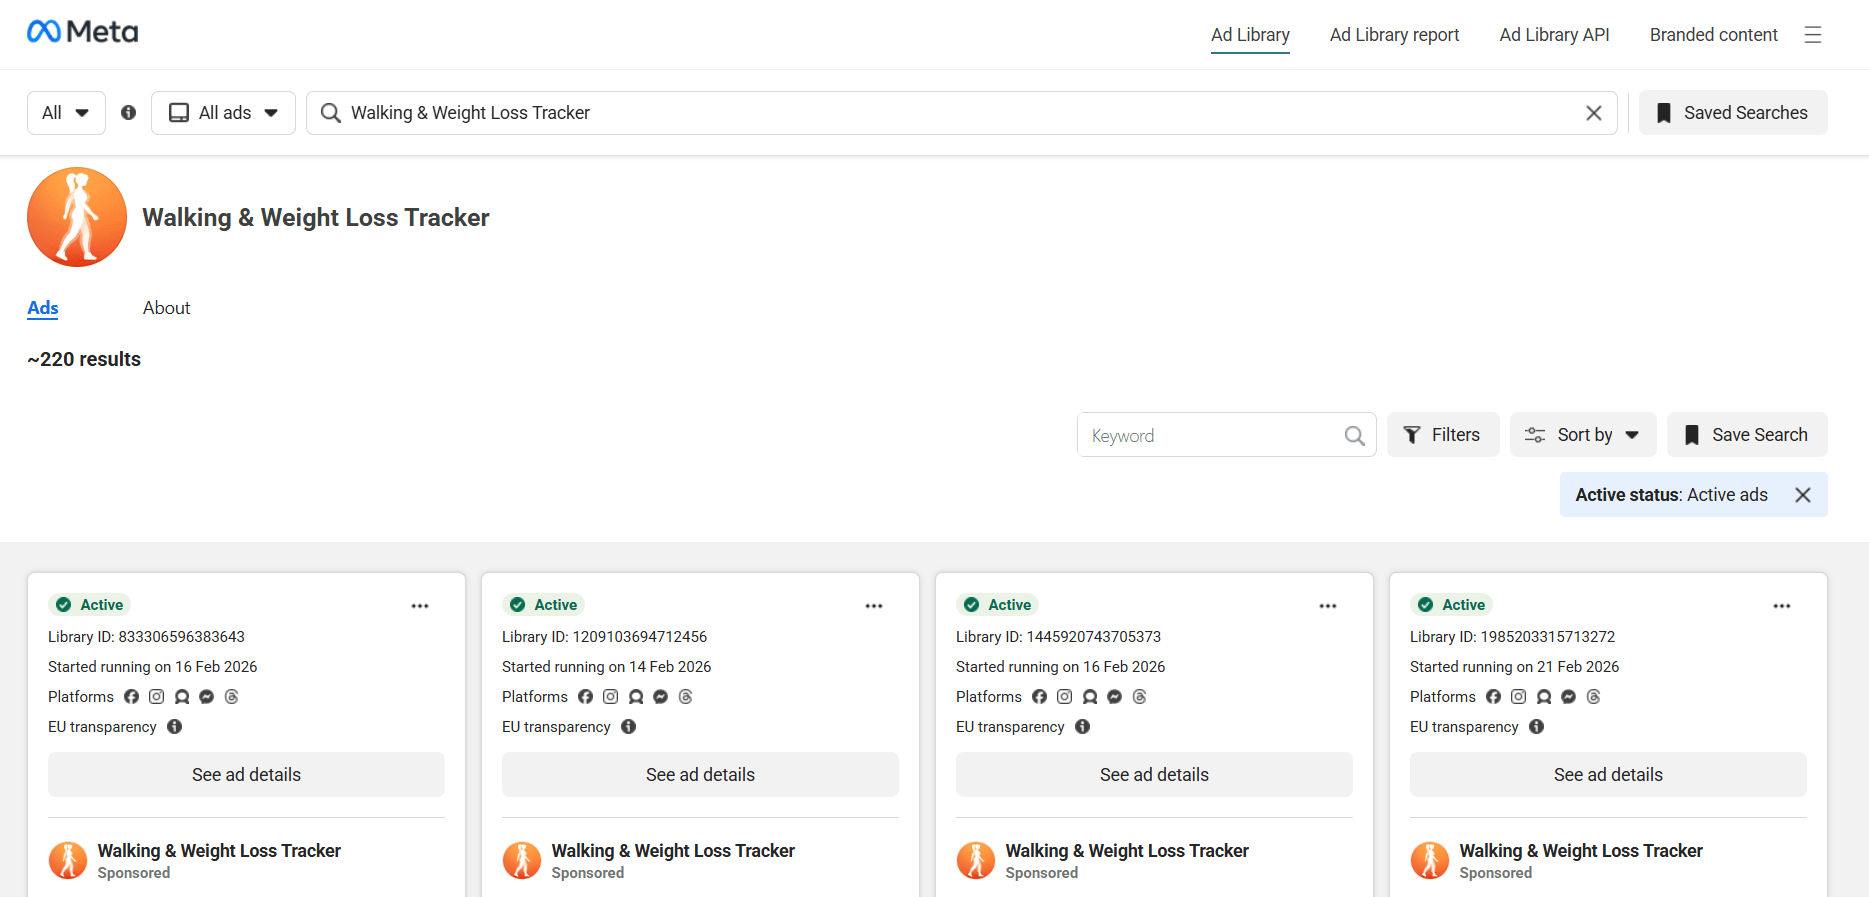
Task: Click the advertiser avatar on ad 833306596383643
Action: 68,860
